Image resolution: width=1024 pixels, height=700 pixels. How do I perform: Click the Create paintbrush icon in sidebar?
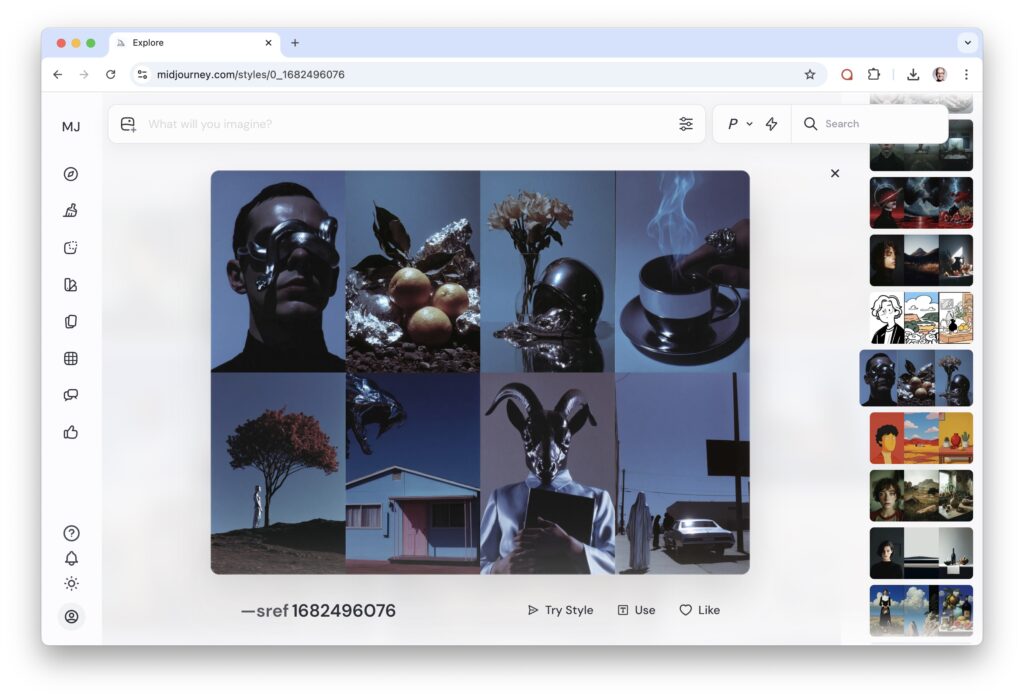click(71, 211)
